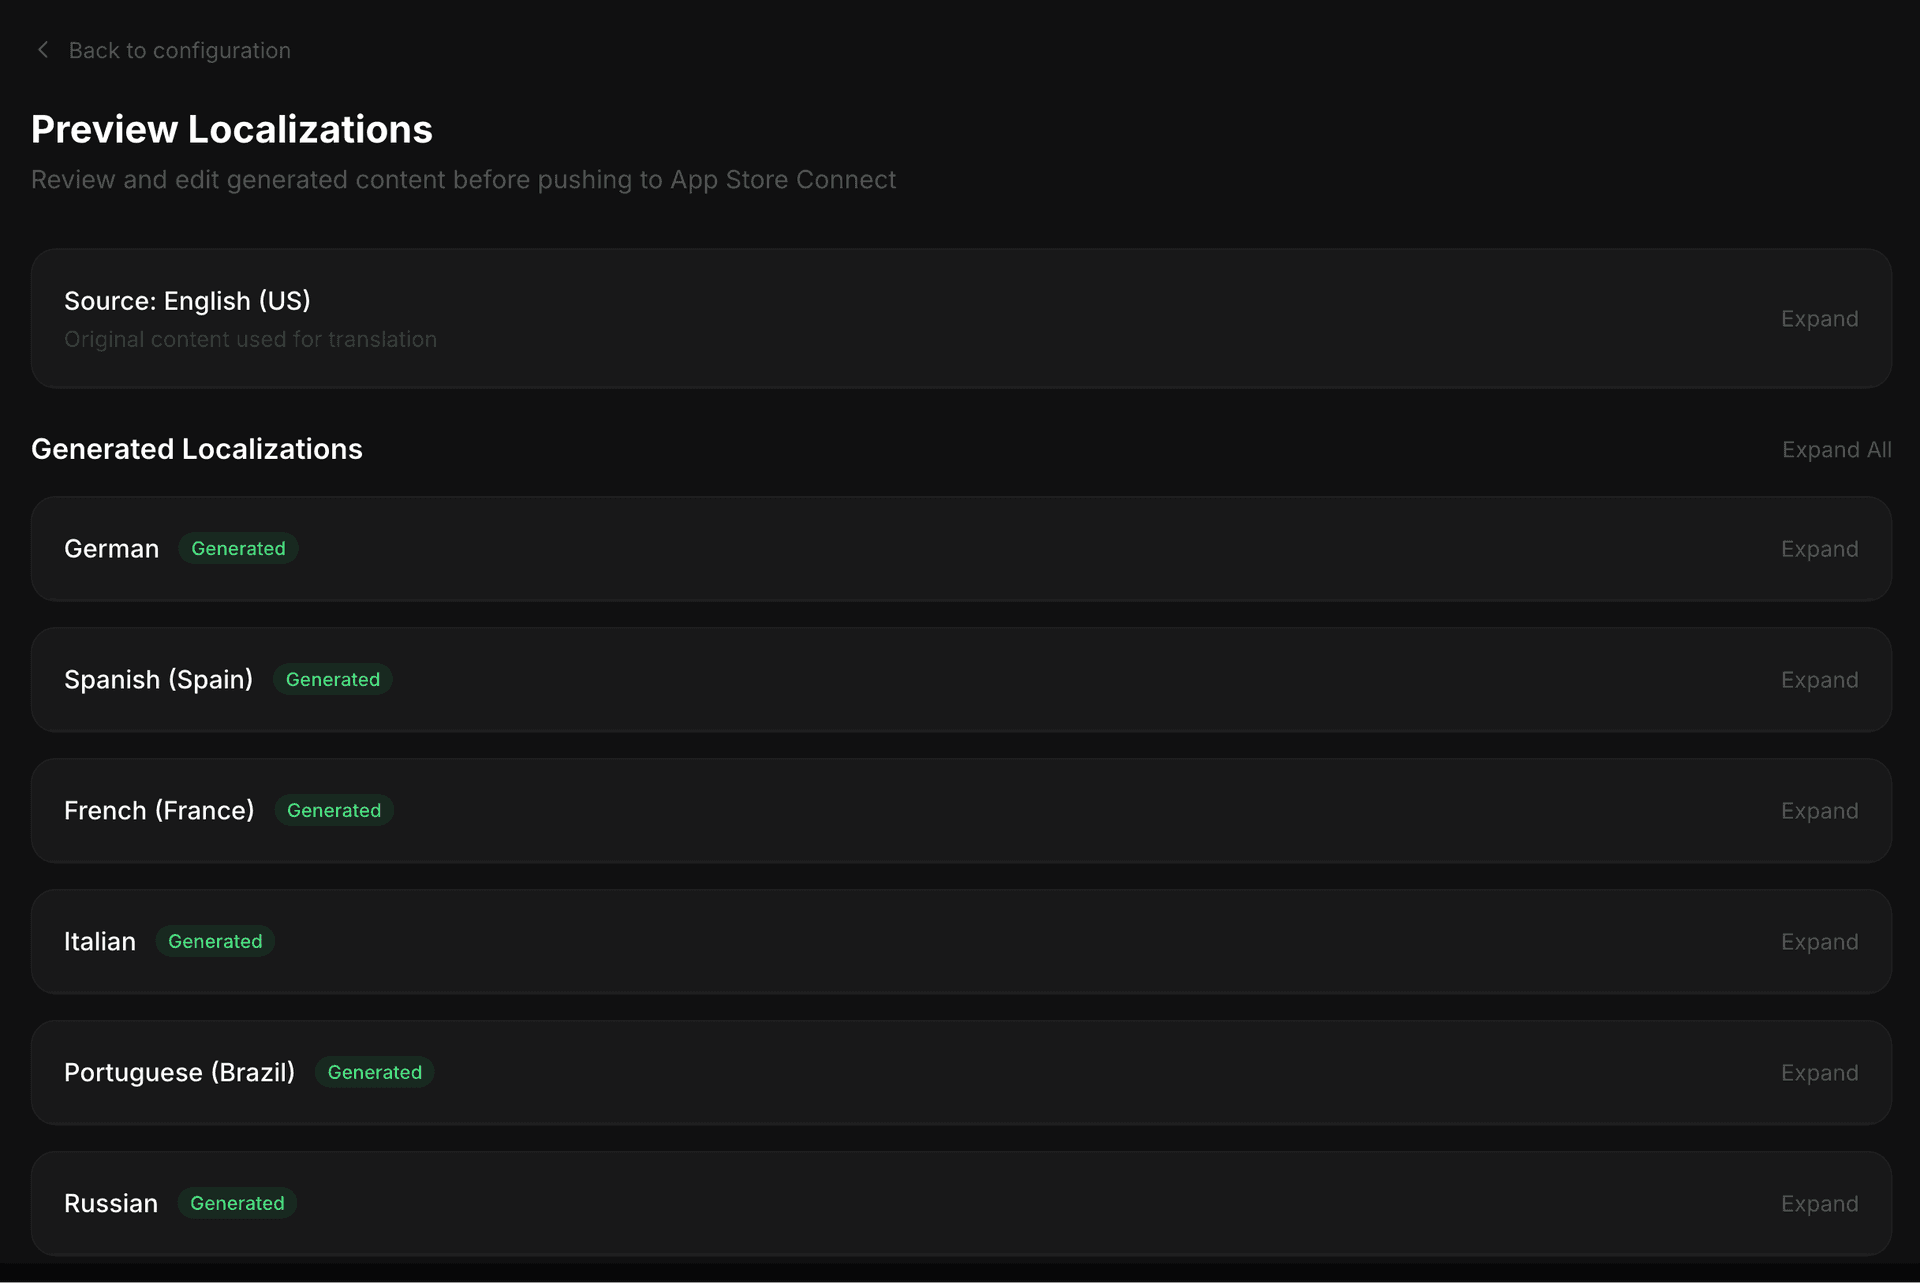Click the French (France) Generated badge
The width and height of the screenshot is (1920, 1283).
point(334,811)
